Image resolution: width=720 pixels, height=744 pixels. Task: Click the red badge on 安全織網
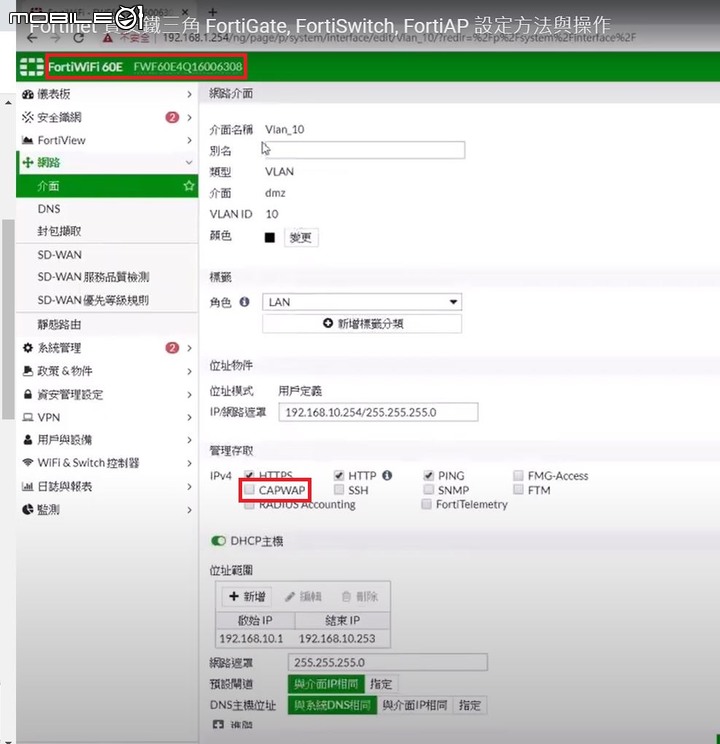point(172,117)
